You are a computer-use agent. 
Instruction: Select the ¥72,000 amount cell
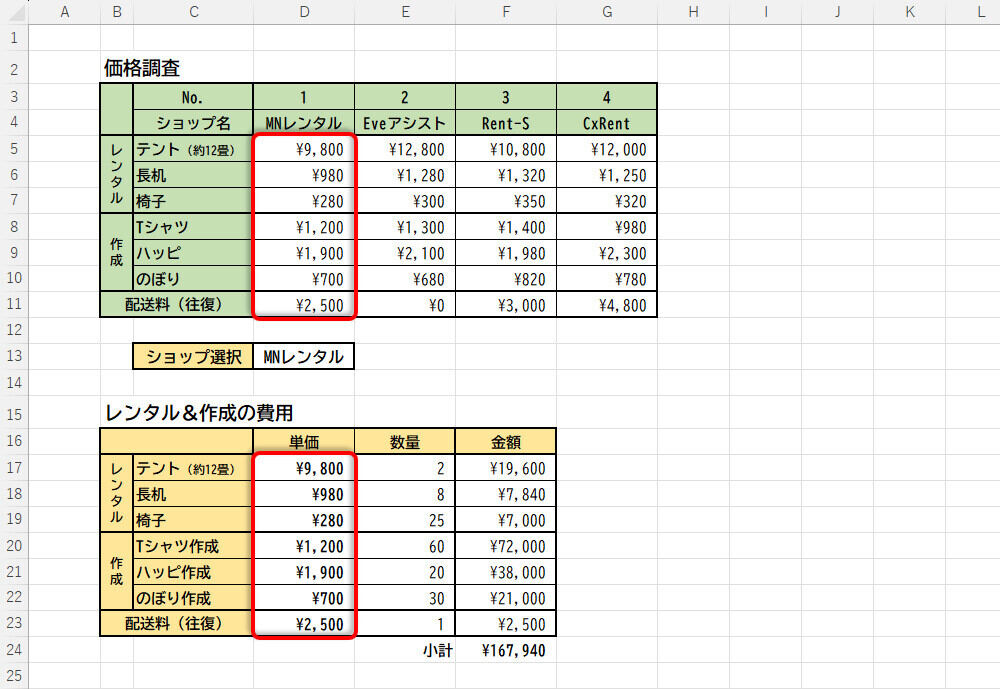tap(505, 546)
